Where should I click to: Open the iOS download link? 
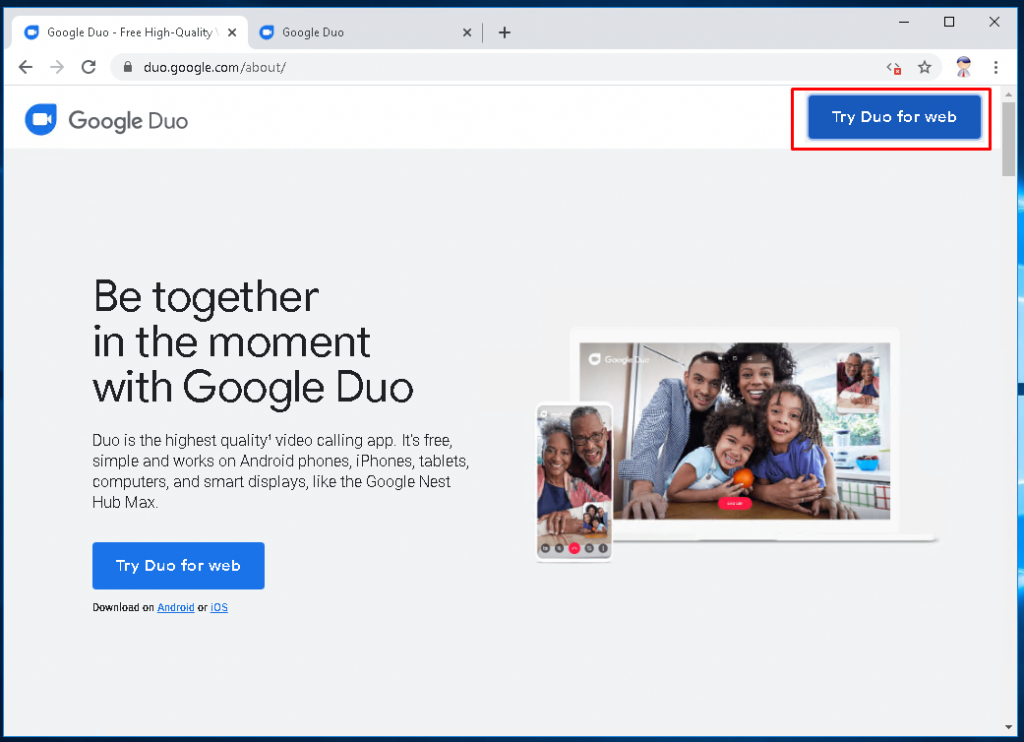tap(219, 607)
